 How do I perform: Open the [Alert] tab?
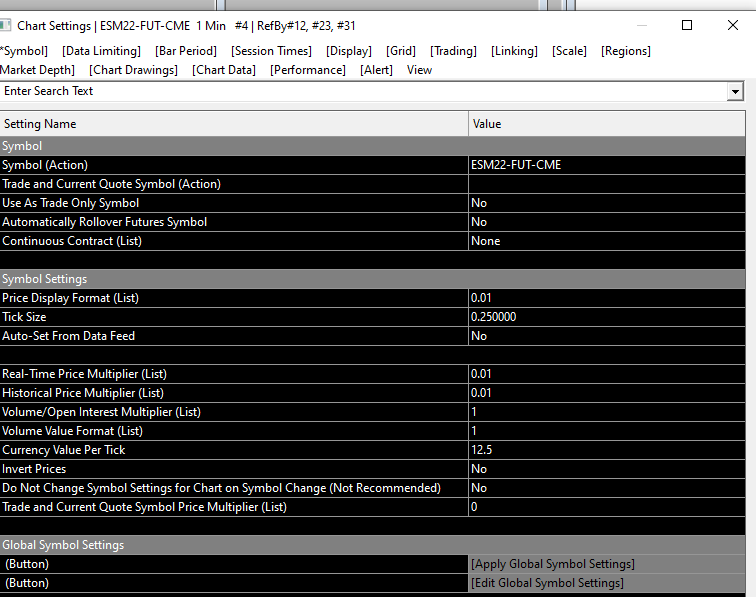click(x=376, y=70)
